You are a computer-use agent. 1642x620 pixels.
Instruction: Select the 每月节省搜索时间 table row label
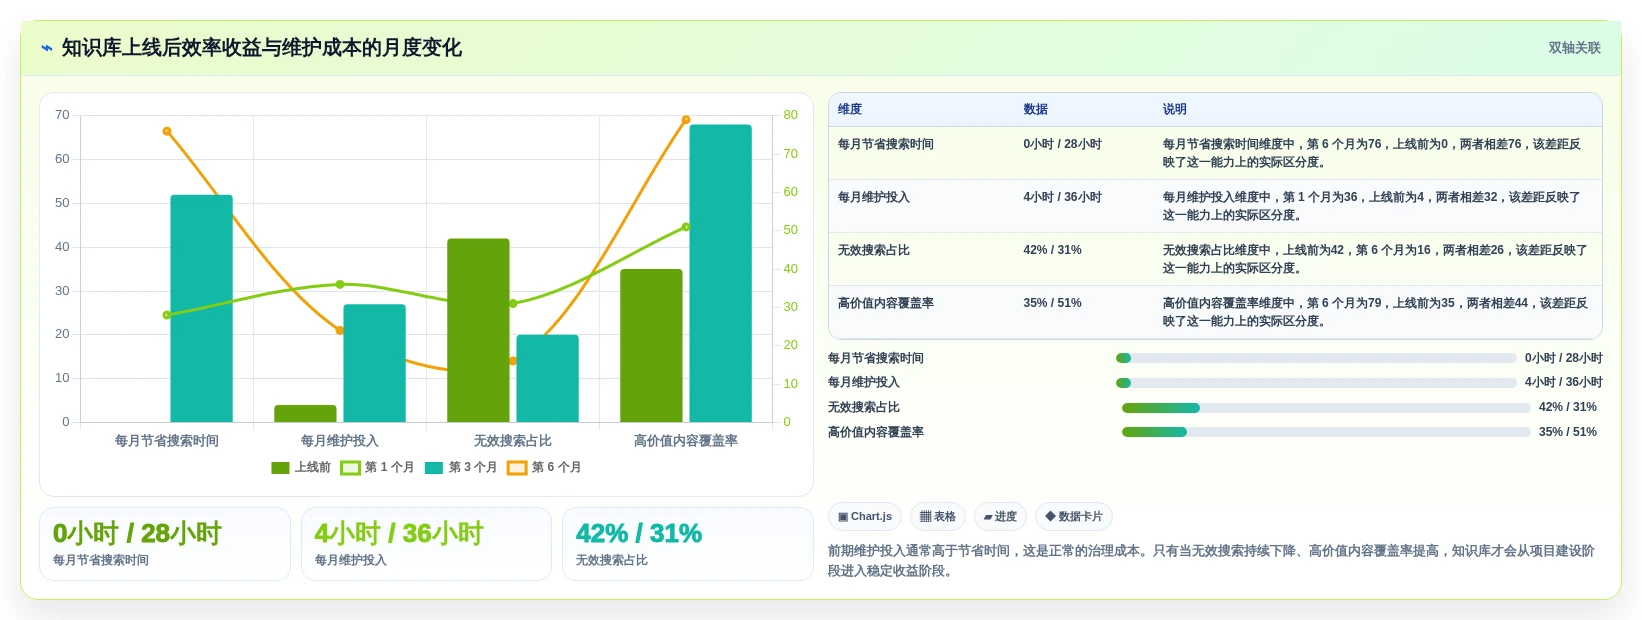coord(886,144)
